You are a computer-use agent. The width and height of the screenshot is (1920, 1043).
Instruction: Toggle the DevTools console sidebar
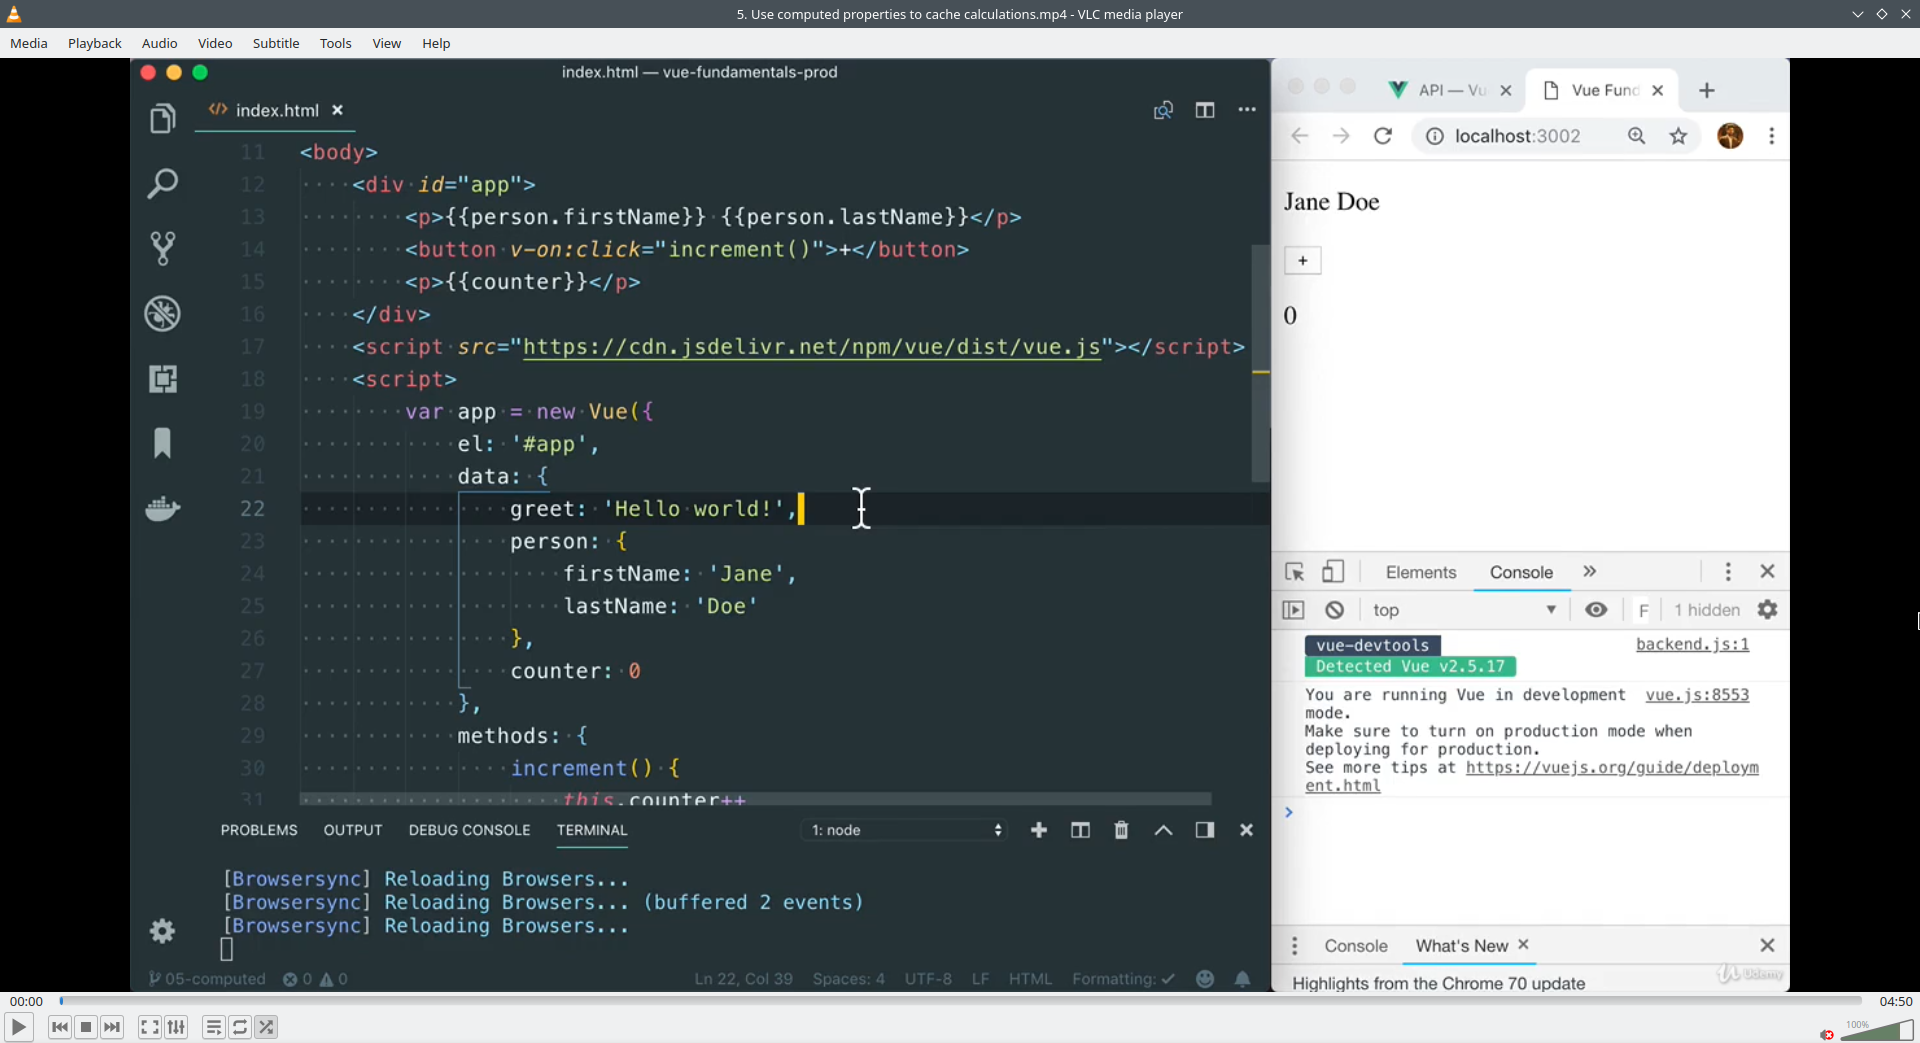tap(1293, 610)
